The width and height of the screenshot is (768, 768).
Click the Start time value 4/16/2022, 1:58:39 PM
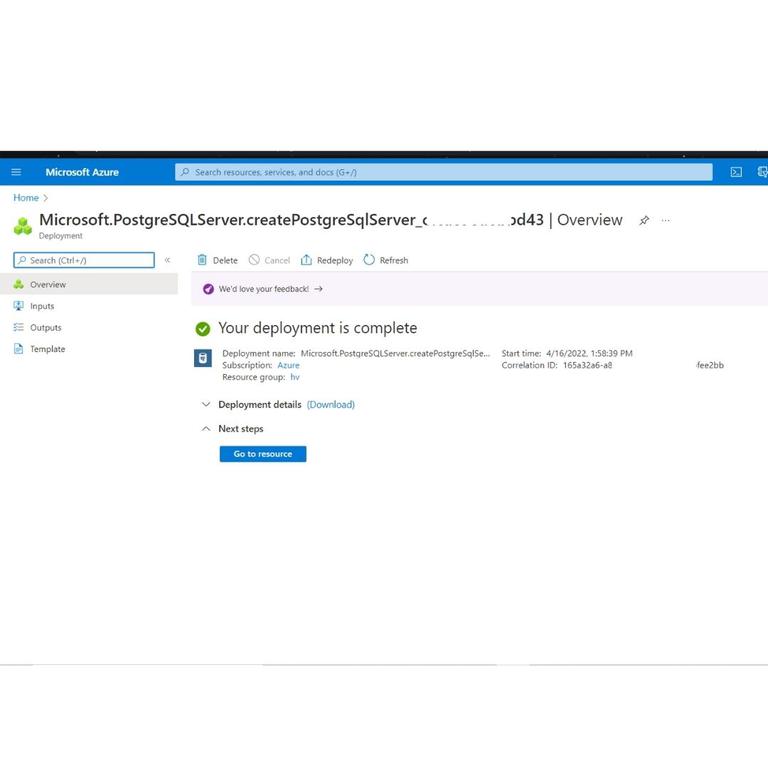click(x=589, y=353)
